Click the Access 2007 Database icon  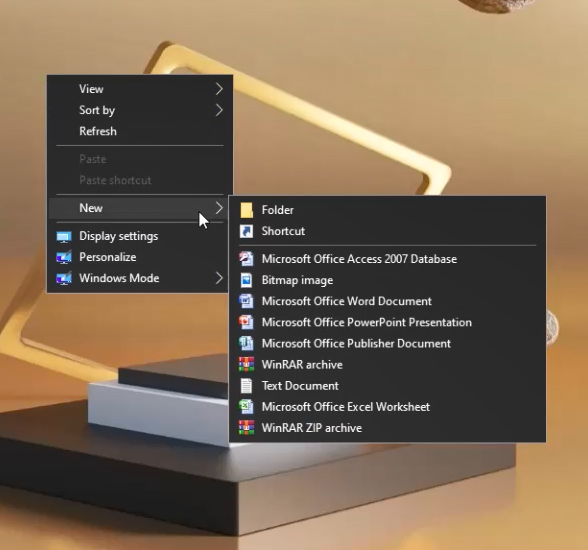click(246, 259)
